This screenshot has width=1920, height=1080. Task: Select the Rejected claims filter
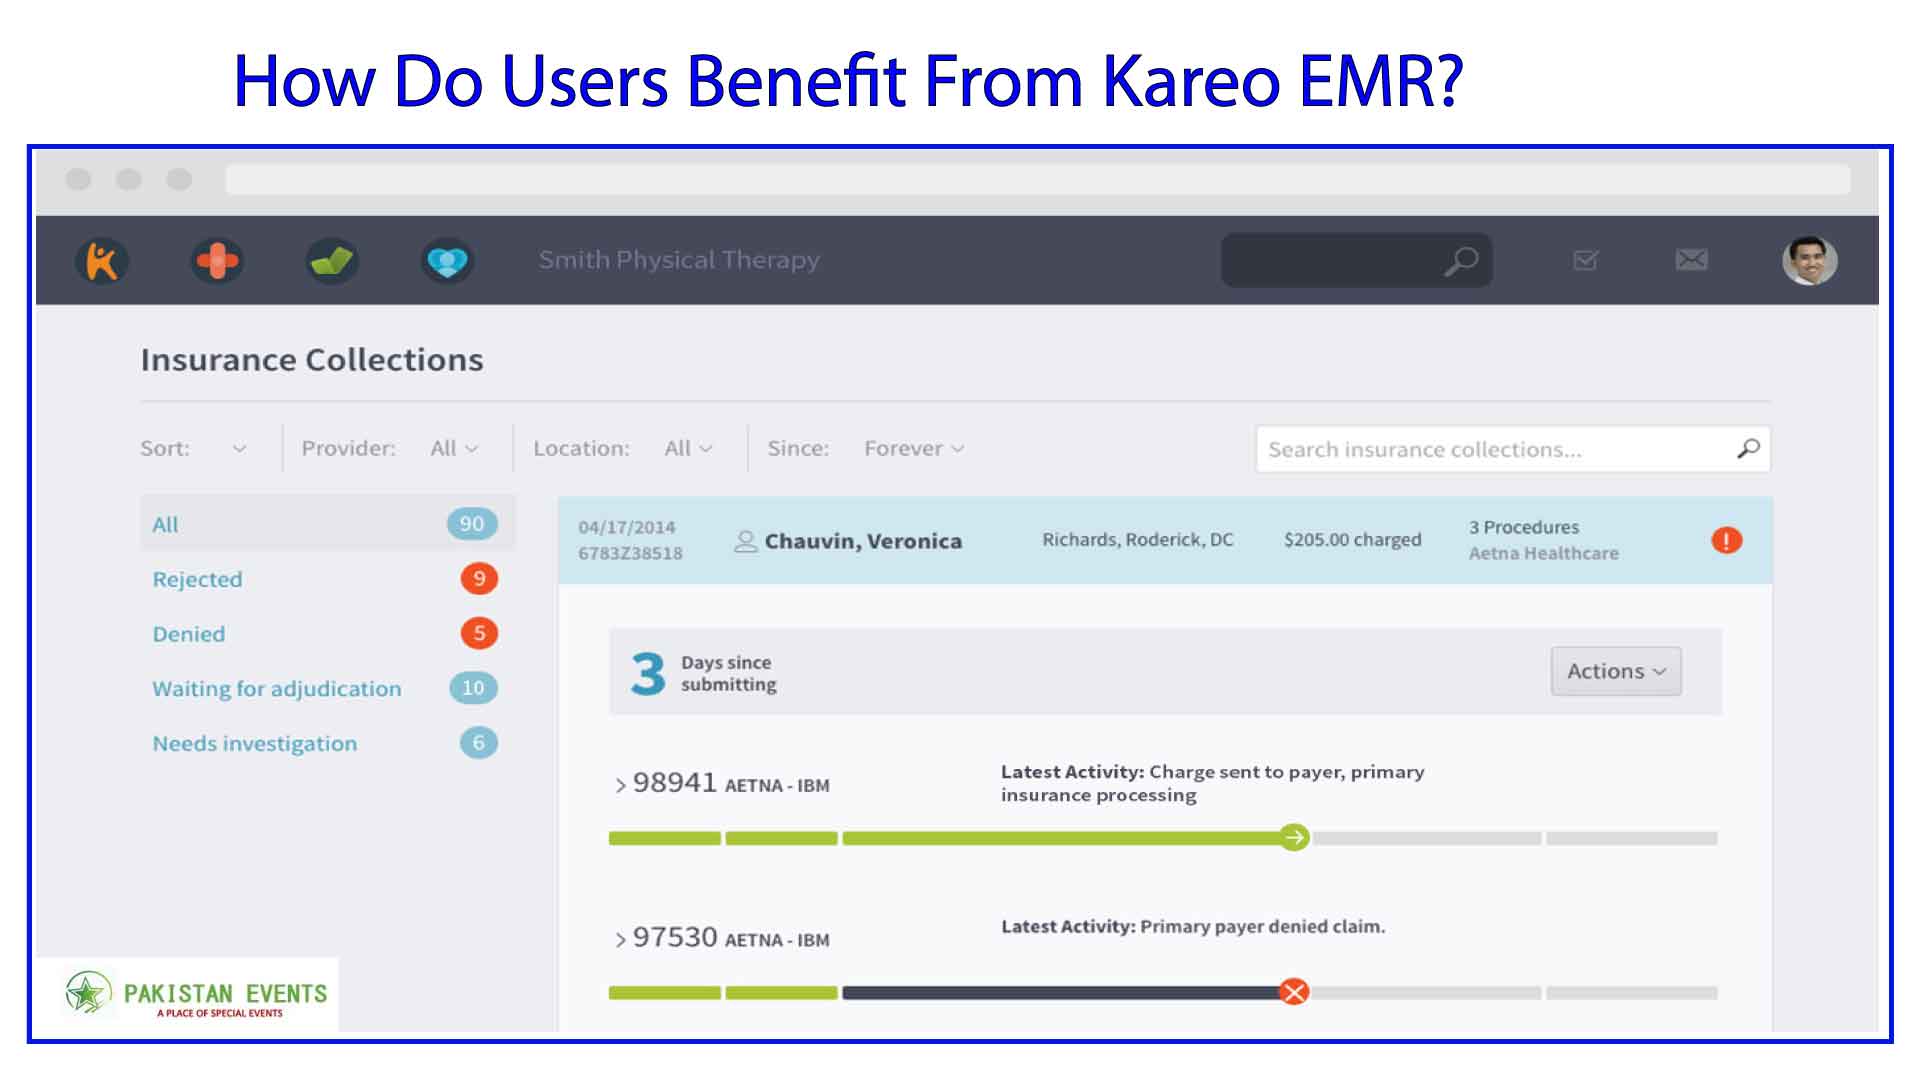(x=197, y=579)
